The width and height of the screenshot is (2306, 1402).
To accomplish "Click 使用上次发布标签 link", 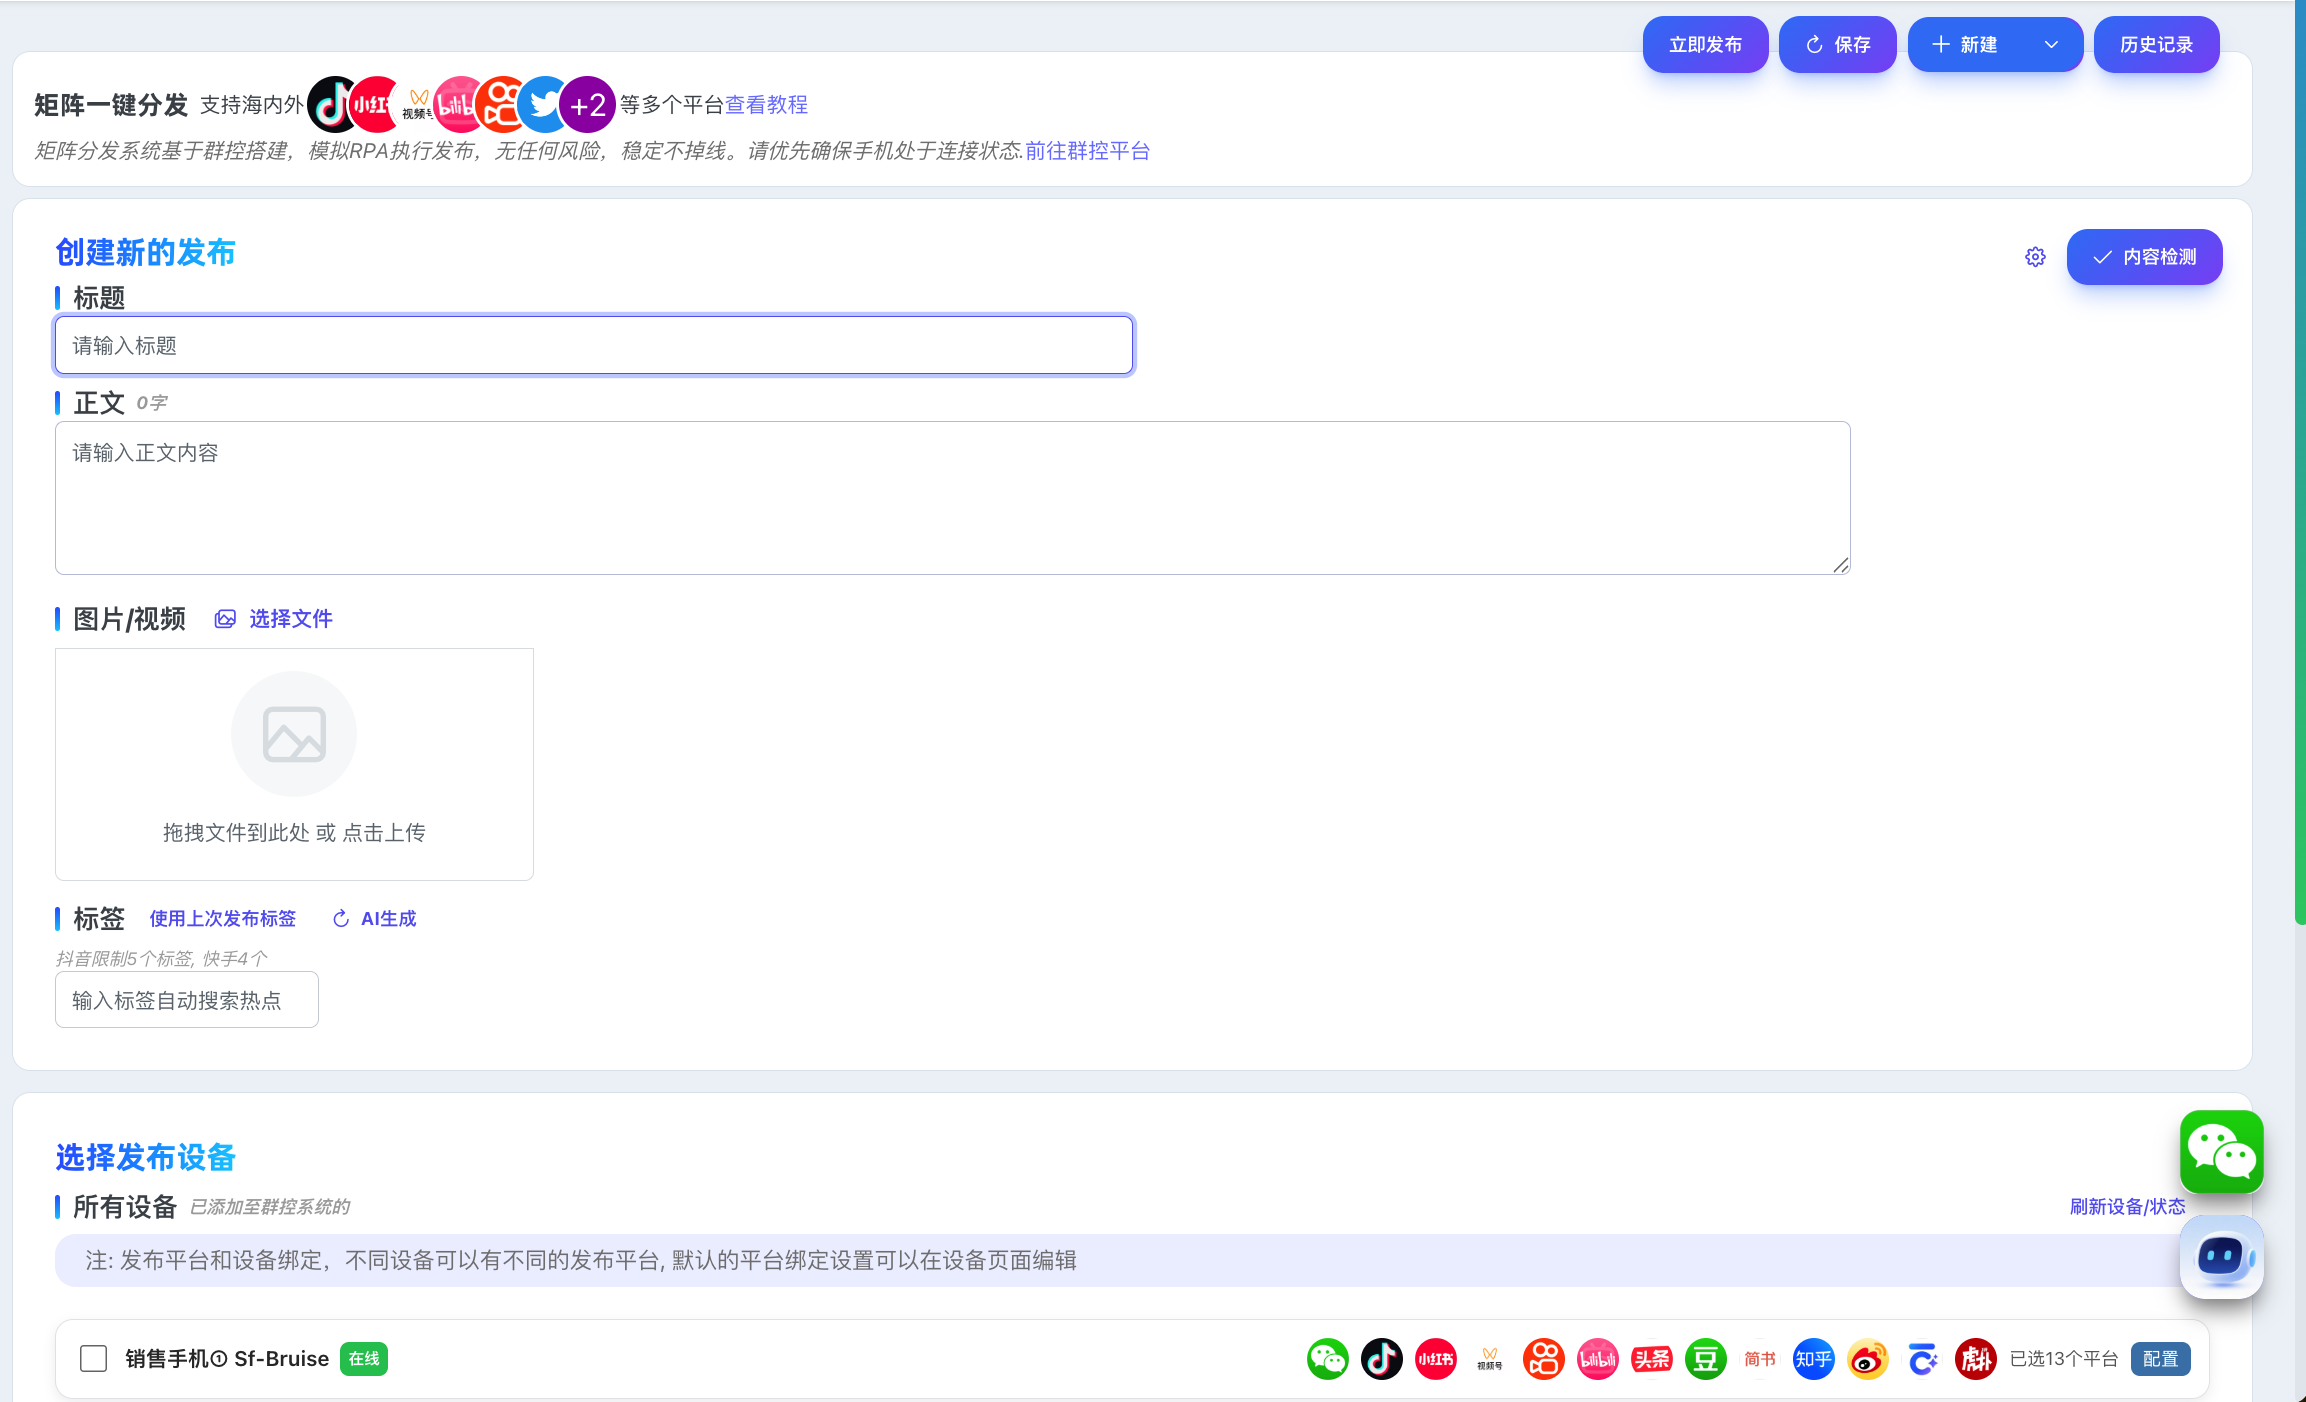I will (222, 918).
